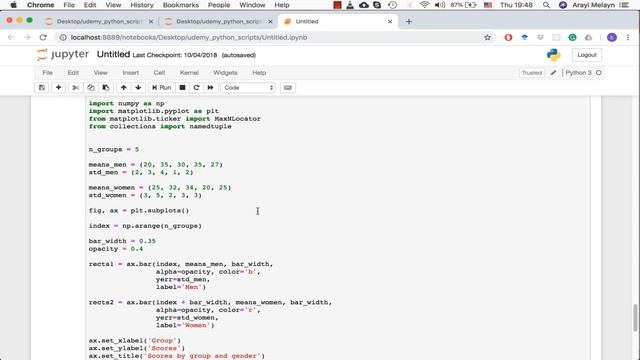
Task: Click the Wi-Fi status icon
Action: point(424,5)
